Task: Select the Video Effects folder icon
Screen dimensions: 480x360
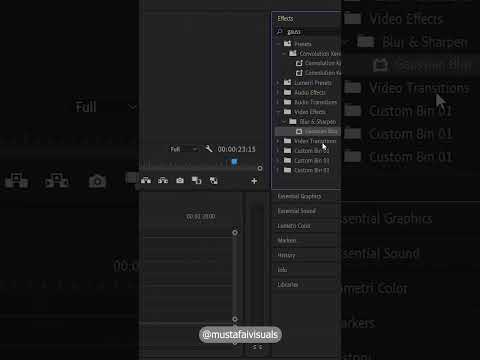Action: 287,112
